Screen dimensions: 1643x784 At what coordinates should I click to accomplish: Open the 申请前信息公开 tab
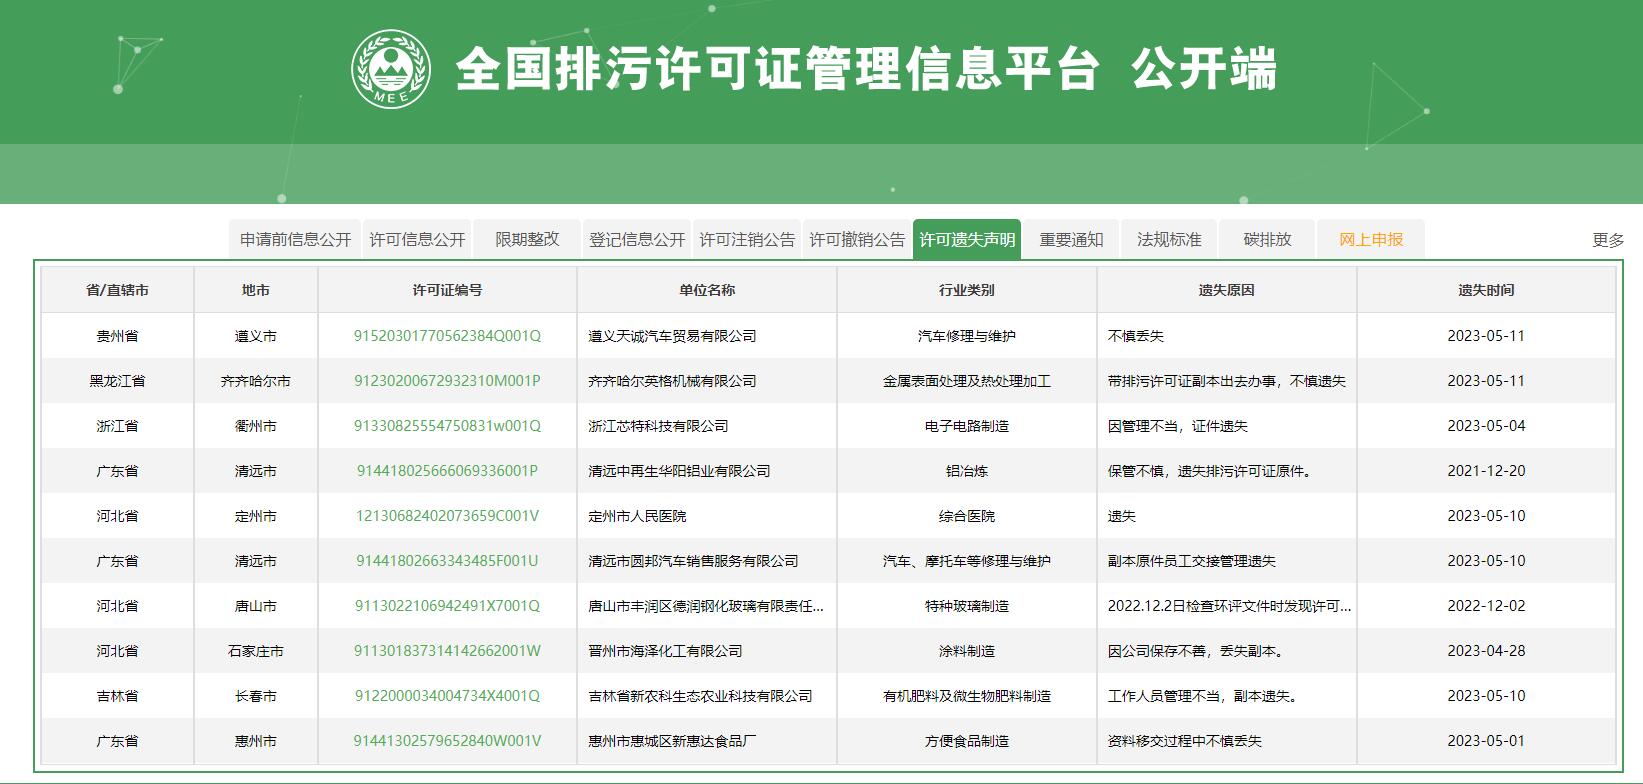(295, 239)
